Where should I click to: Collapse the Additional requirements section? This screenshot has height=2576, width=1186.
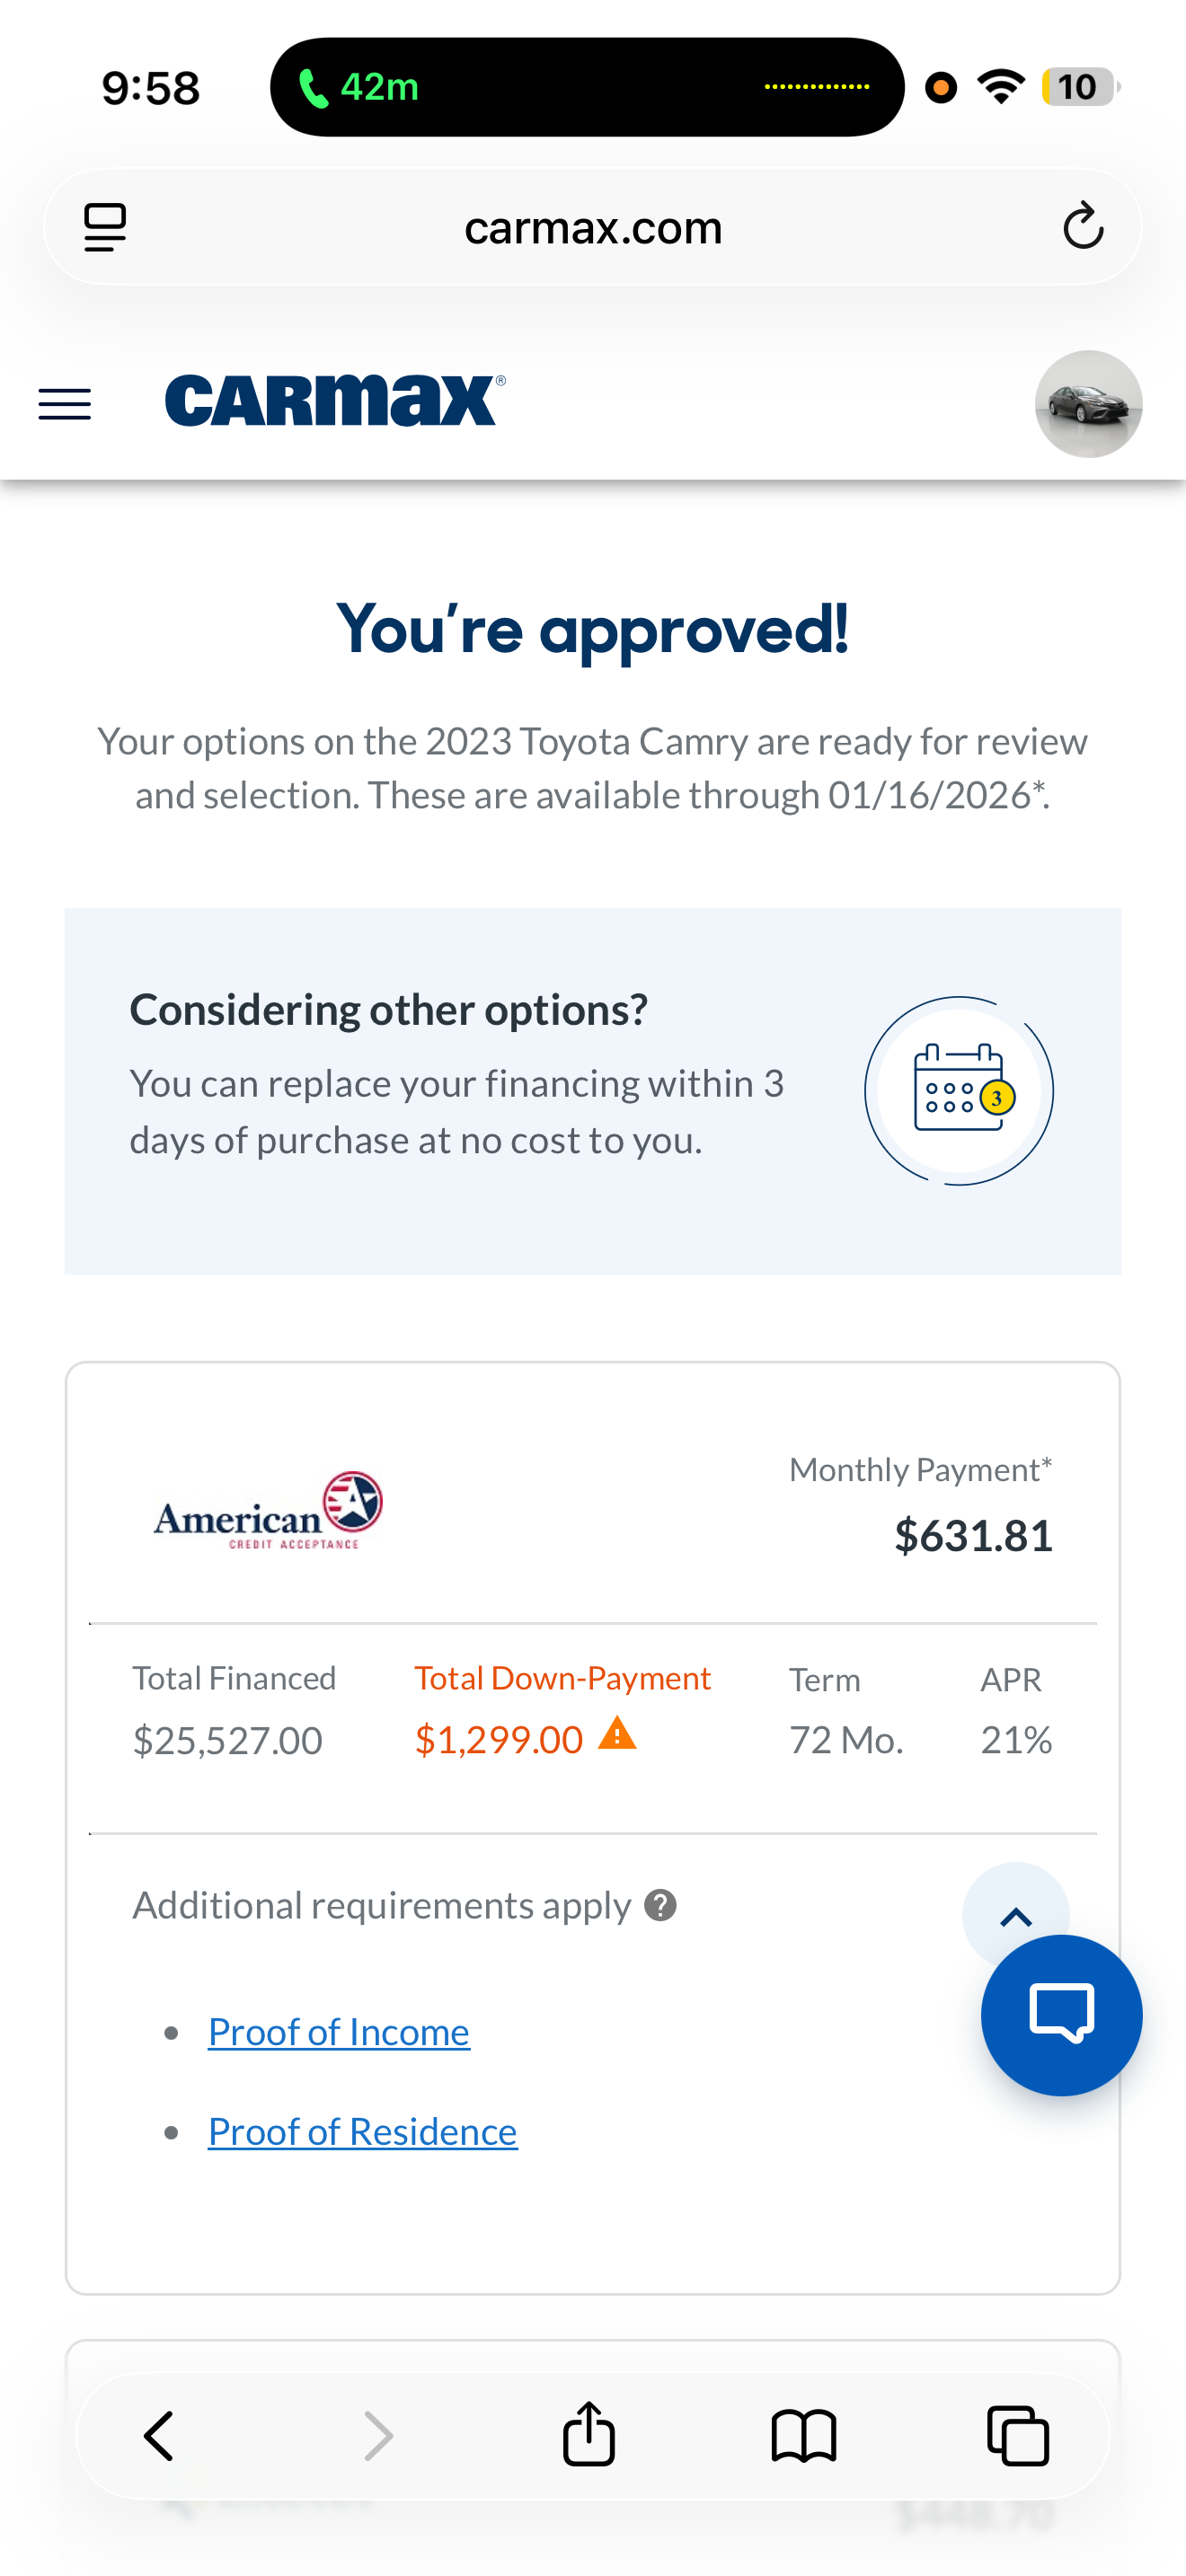[x=1015, y=1916]
